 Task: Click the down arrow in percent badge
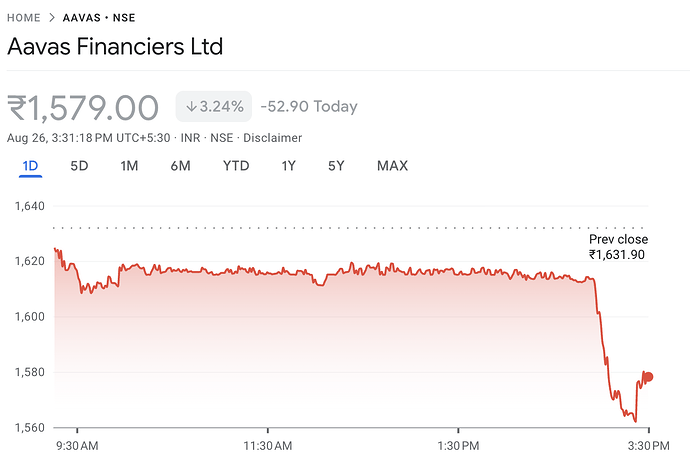pyautogui.click(x=191, y=107)
